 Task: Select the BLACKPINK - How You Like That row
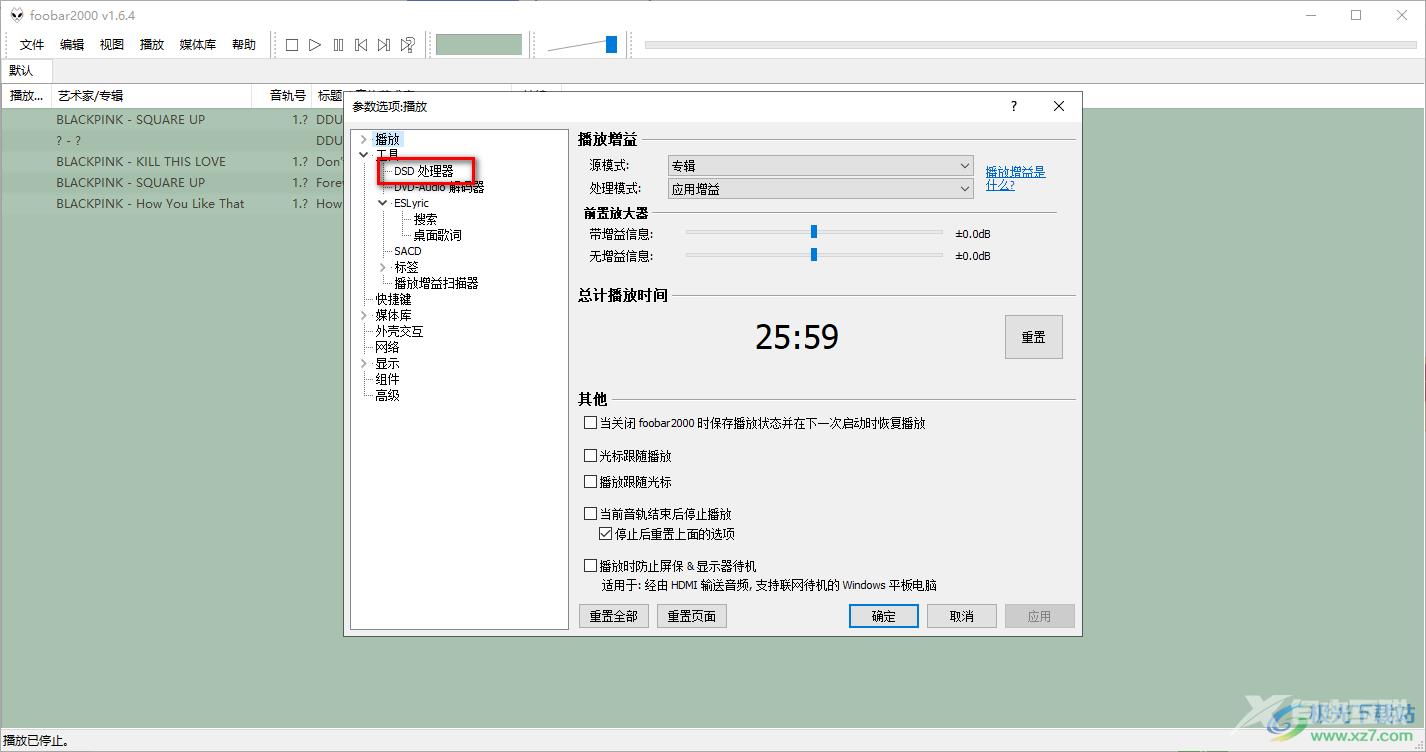(x=172, y=203)
